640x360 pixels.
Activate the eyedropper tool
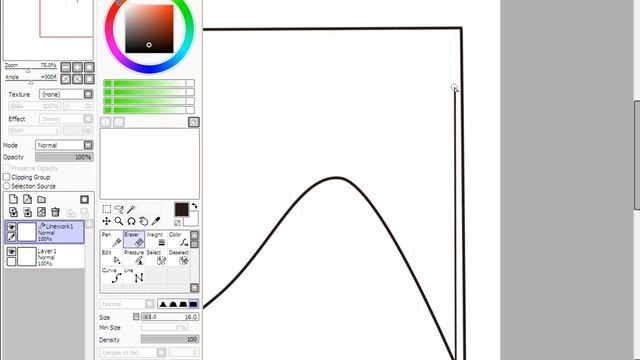click(x=156, y=221)
